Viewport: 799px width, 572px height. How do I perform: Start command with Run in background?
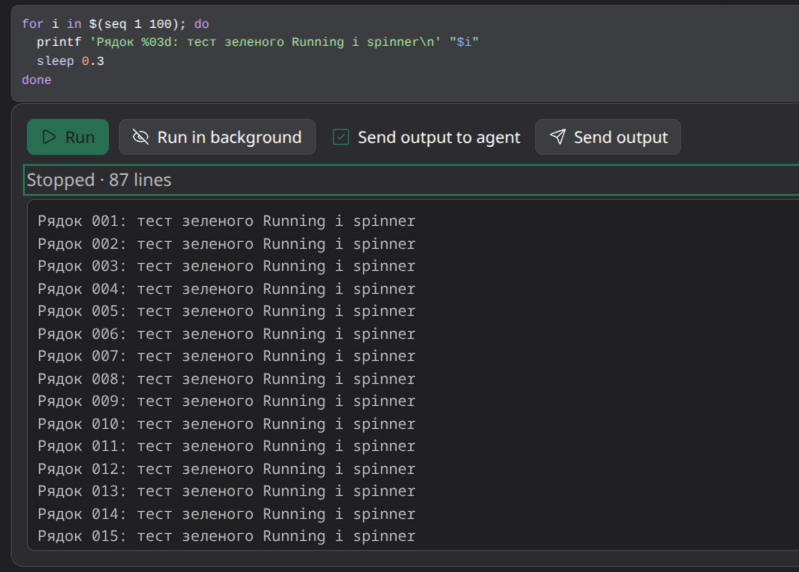[x=217, y=137]
